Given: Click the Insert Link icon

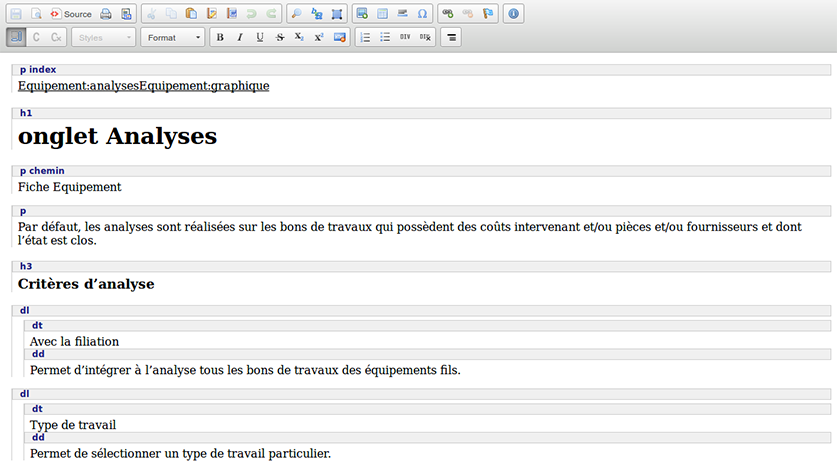Looking at the screenshot, I should coord(448,14).
